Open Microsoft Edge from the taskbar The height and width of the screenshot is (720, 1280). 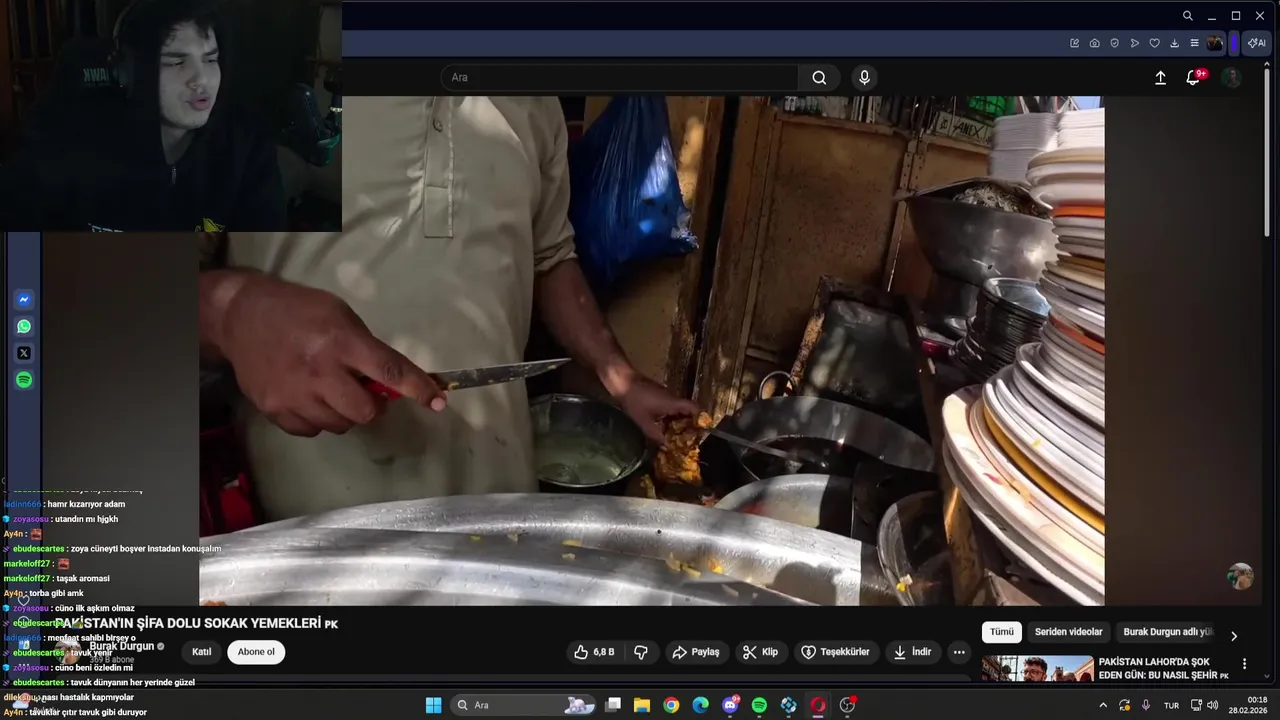click(700, 705)
